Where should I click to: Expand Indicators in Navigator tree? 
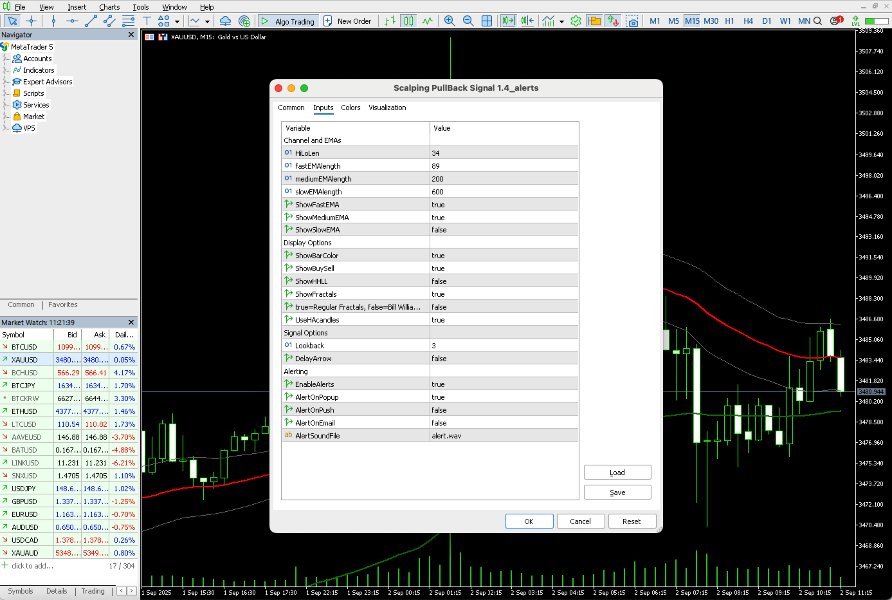tap(6, 70)
